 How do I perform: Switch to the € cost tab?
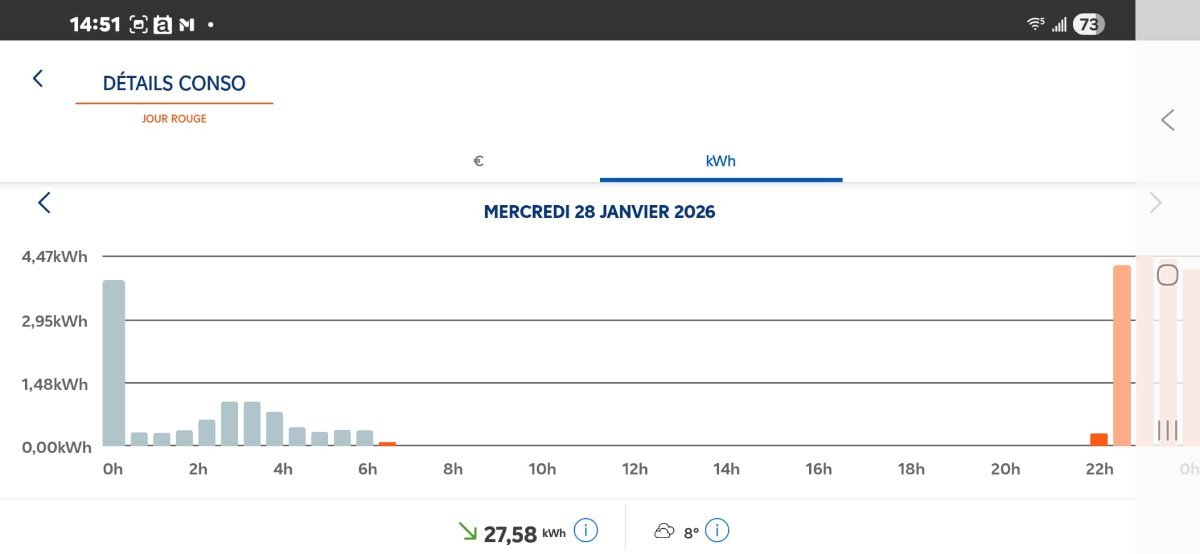coord(479,160)
